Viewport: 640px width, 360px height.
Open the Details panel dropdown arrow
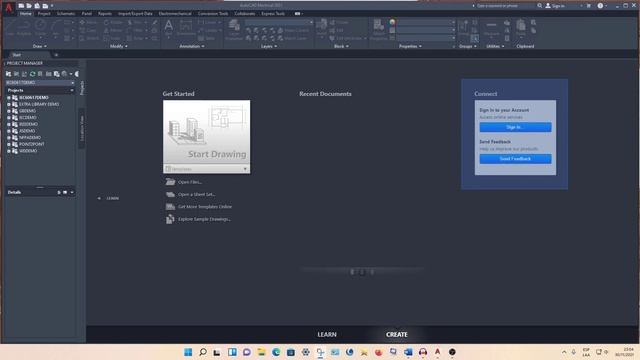72,192
